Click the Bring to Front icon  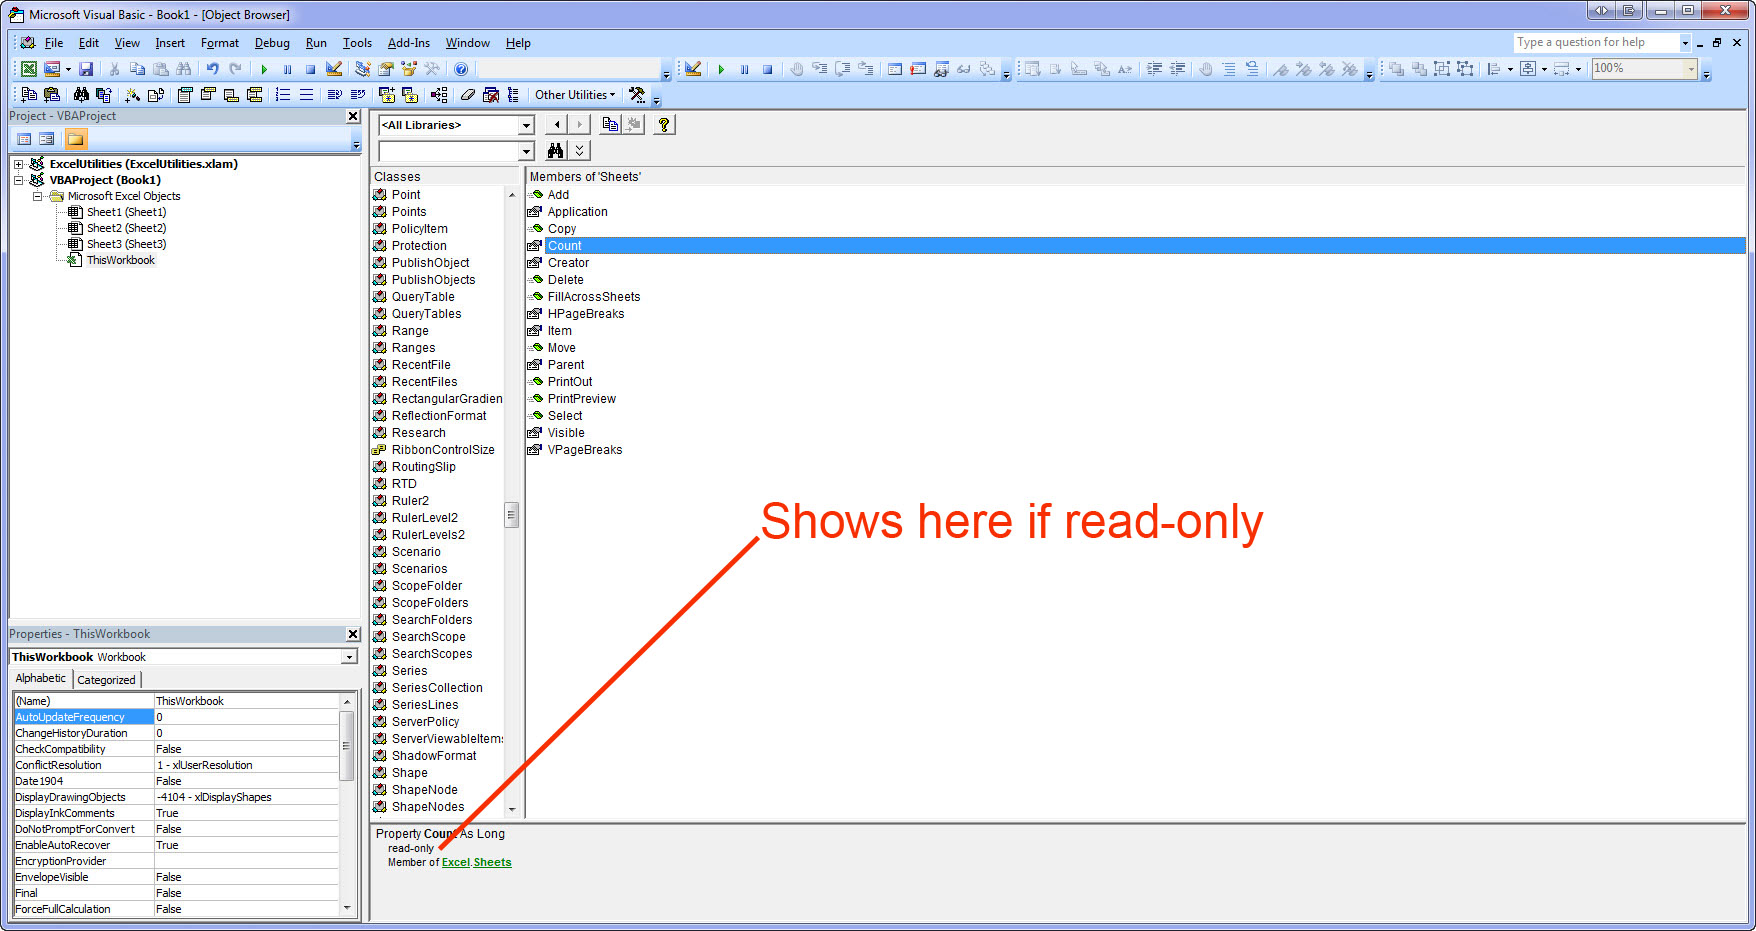coord(1396,69)
